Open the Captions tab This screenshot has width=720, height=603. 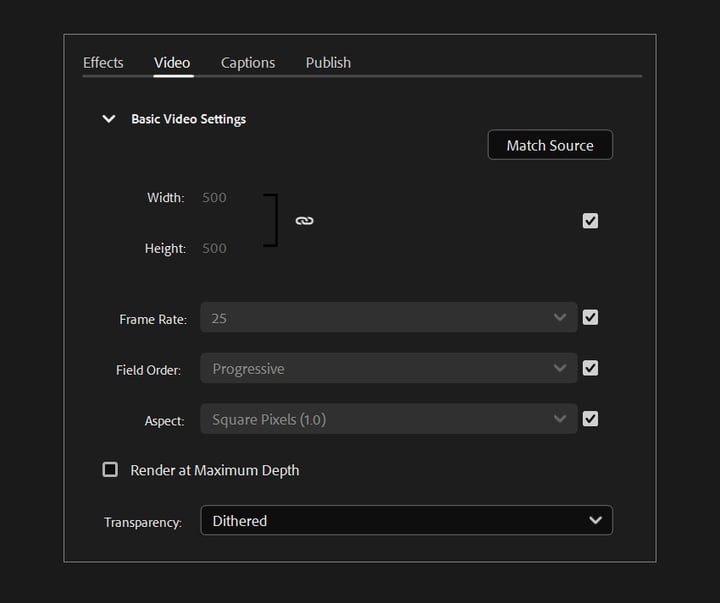pos(248,62)
